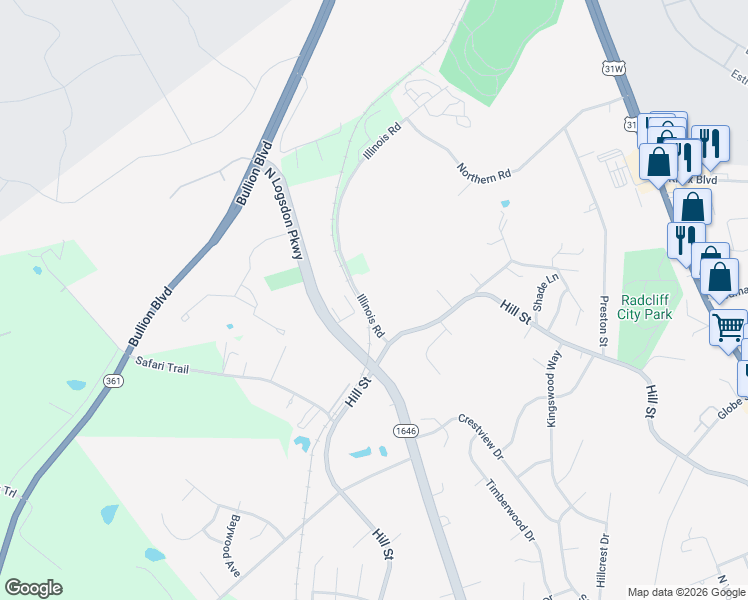Open the Google logo link
Viewport: 748px width, 600px height.
(33, 588)
